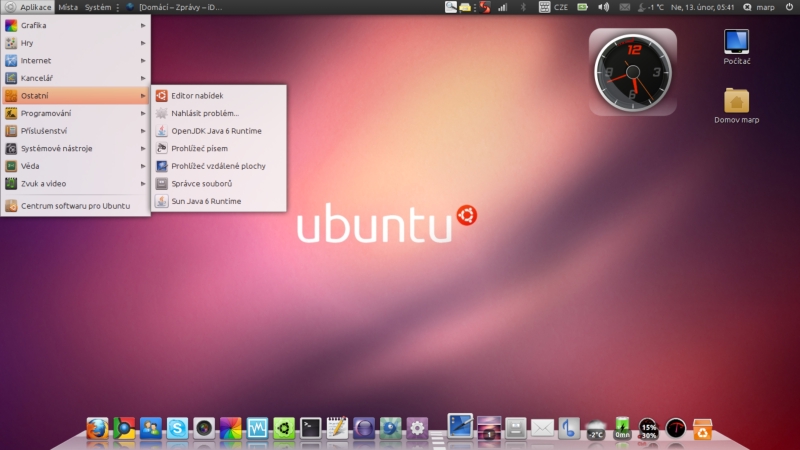Open the Místa menu

click(68, 7)
